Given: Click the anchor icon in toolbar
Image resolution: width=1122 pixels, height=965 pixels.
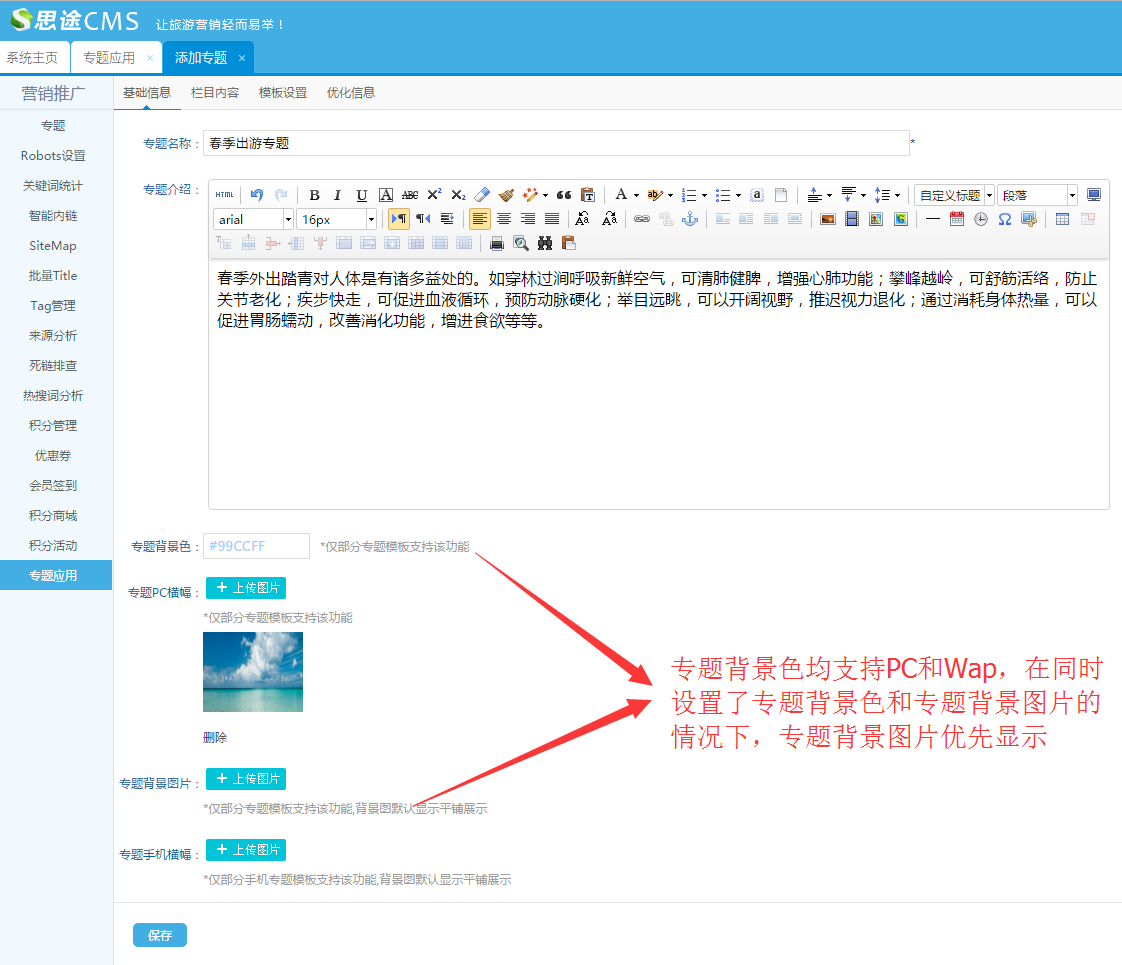Looking at the screenshot, I should point(690,219).
